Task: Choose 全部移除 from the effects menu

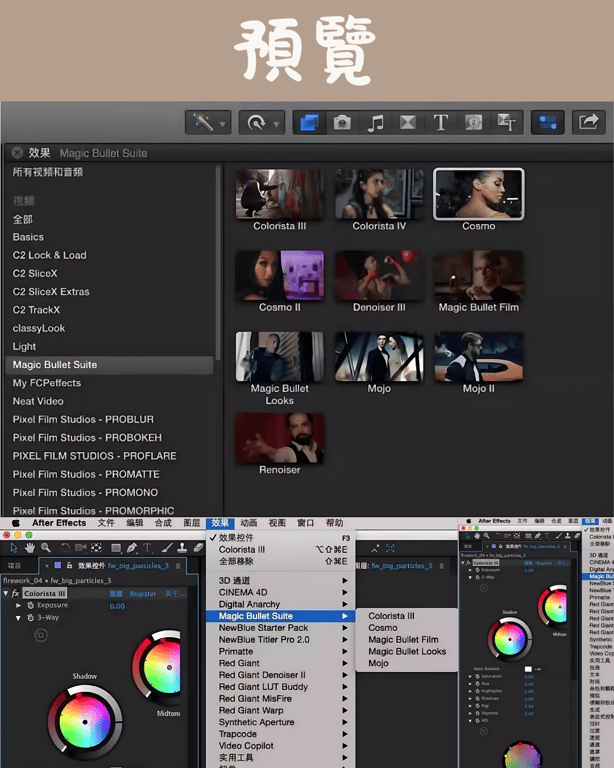Action: pyautogui.click(x=280, y=561)
